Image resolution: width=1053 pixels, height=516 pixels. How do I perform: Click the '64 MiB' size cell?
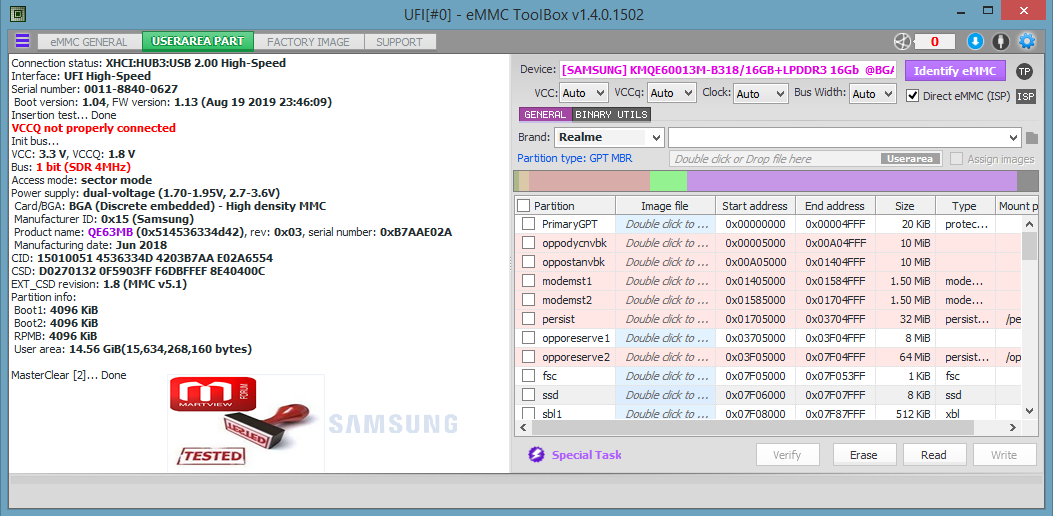[904, 356]
